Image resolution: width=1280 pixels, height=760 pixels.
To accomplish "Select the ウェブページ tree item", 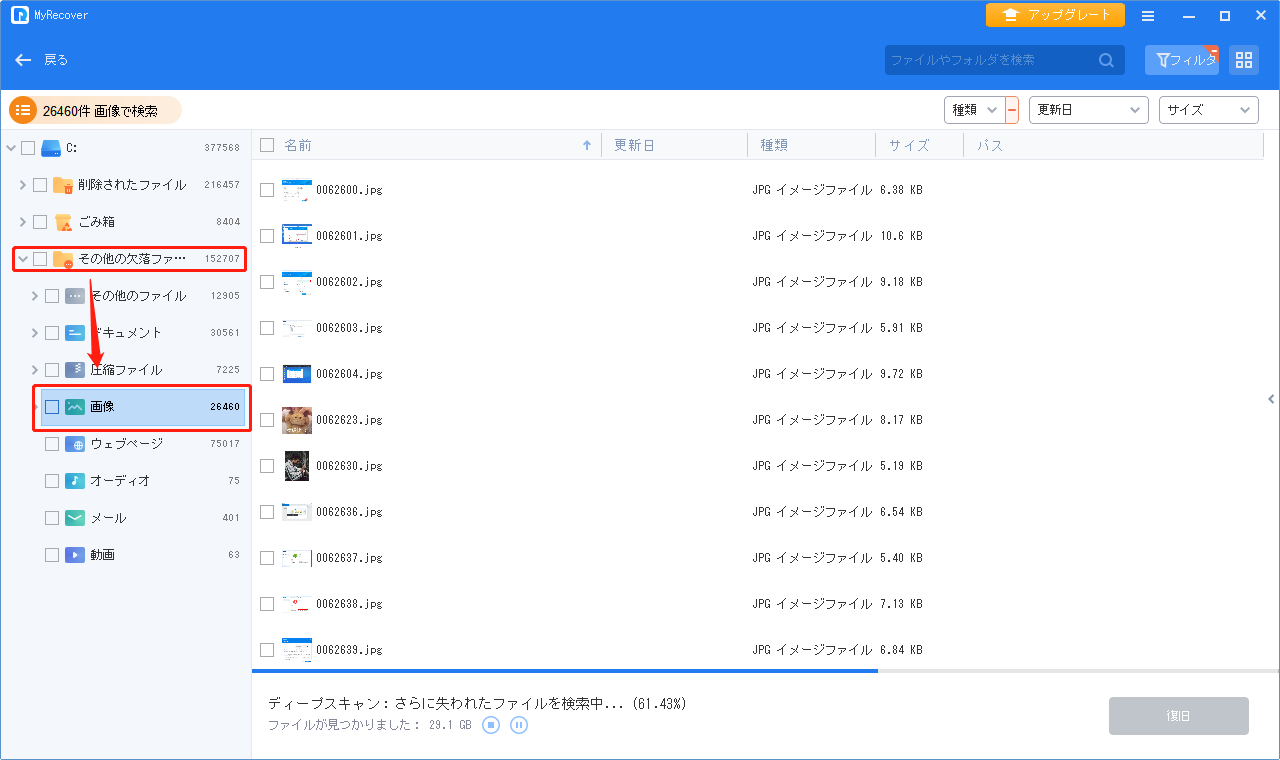I will (126, 444).
